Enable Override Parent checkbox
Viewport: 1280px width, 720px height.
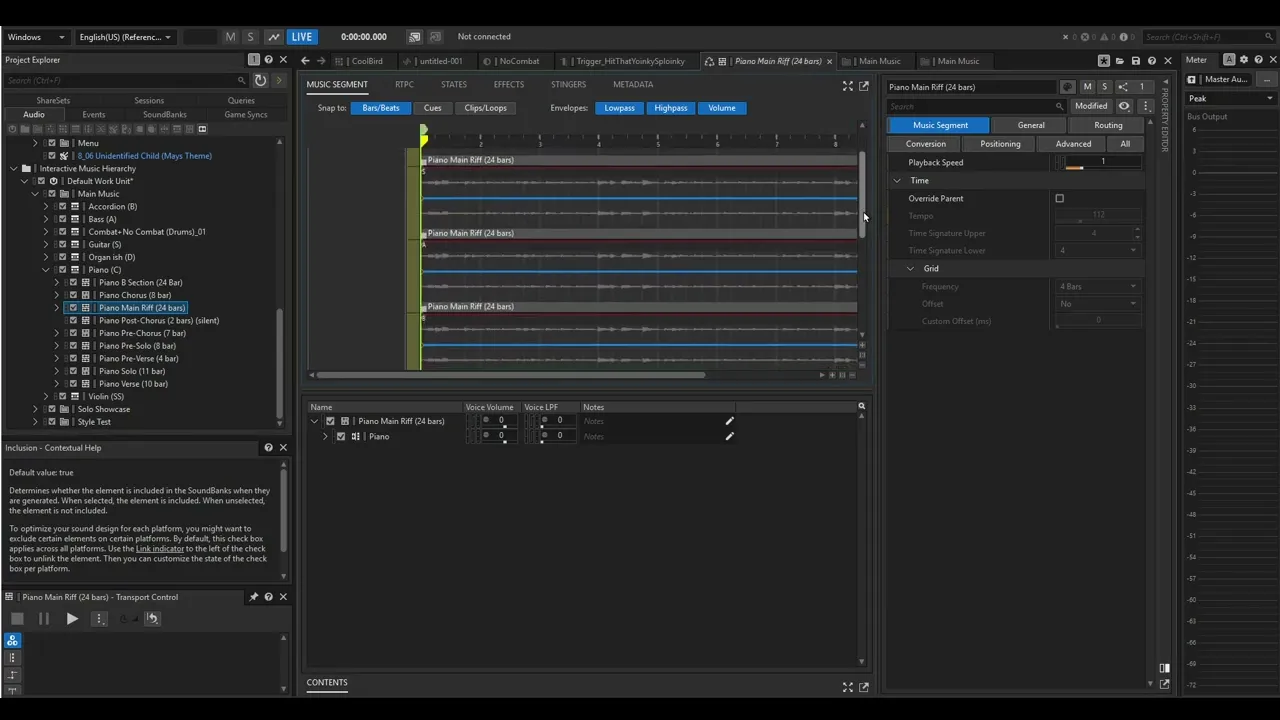click(1060, 198)
